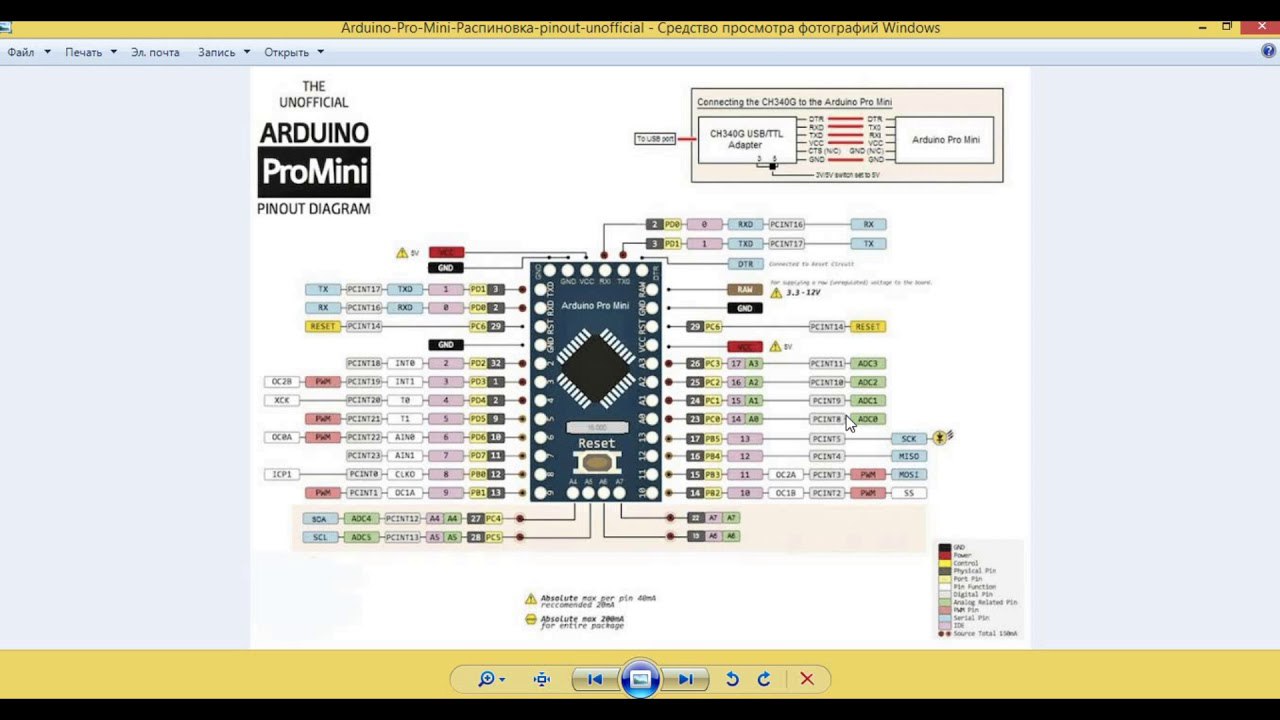Click the AIN0 label
This screenshot has height=720, width=1280.
pos(405,437)
